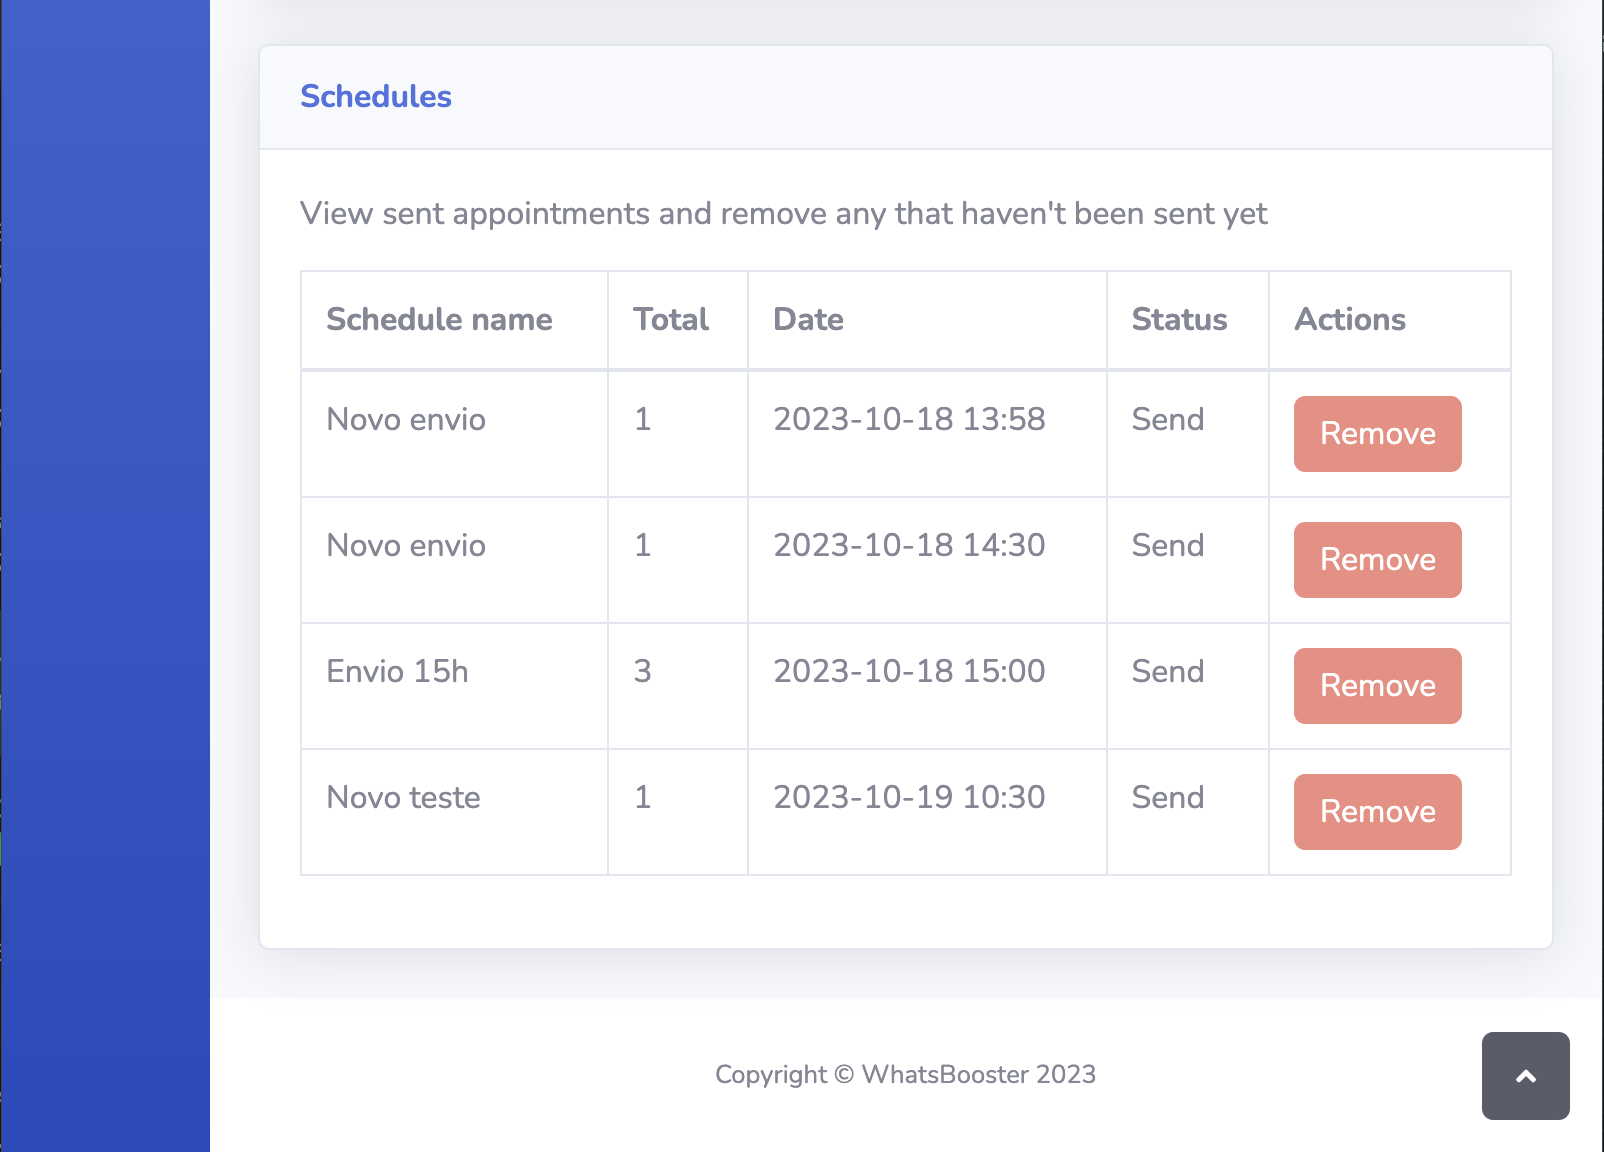Click the total value 3 cell
The width and height of the screenshot is (1604, 1152).
point(678,686)
